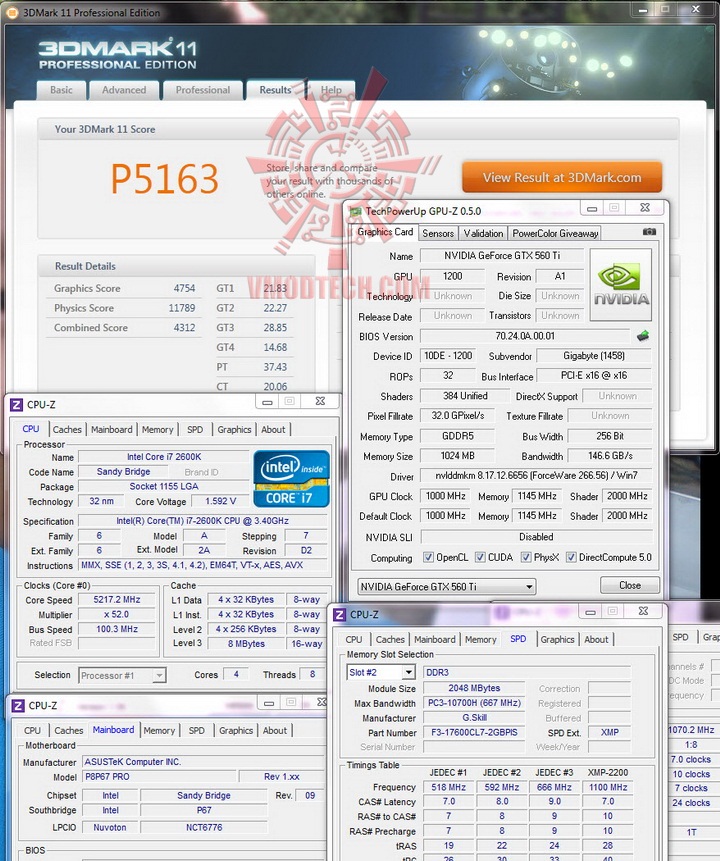Click the CPU-Z app icon in Mainboard window
Image resolution: width=720 pixels, height=861 pixels.
click(18, 706)
